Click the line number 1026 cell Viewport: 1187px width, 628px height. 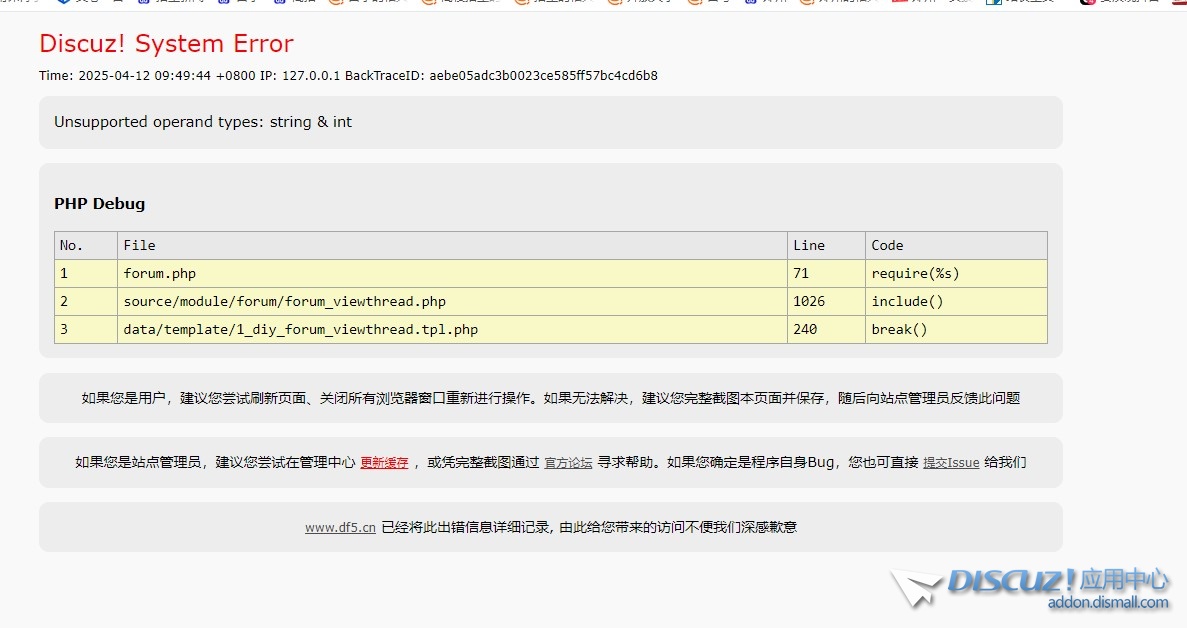[809, 301]
